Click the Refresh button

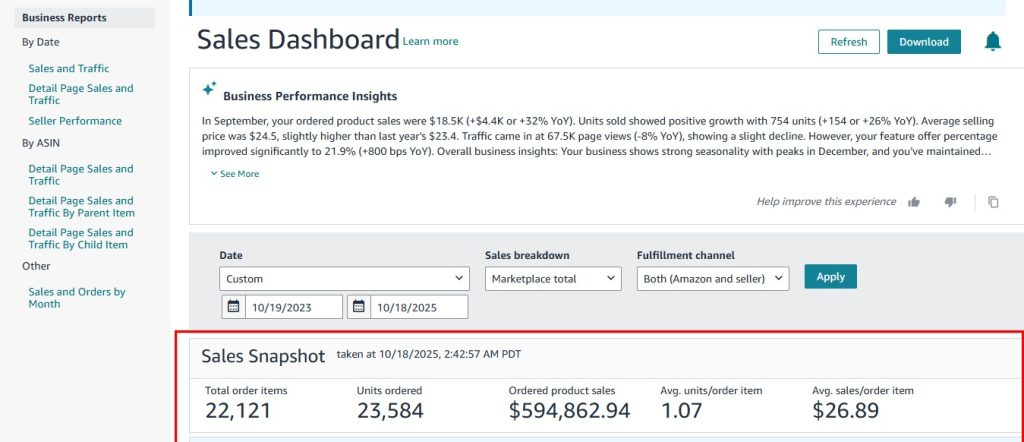pyautogui.click(x=848, y=42)
